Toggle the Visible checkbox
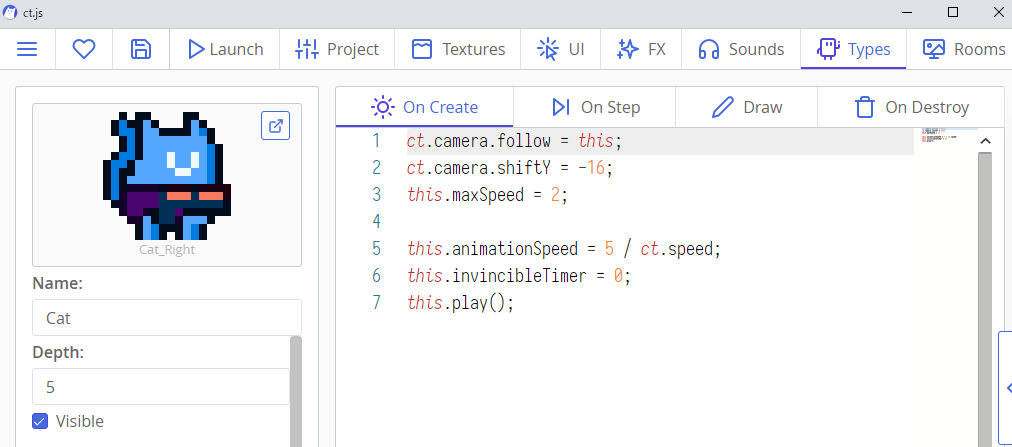 coord(40,422)
